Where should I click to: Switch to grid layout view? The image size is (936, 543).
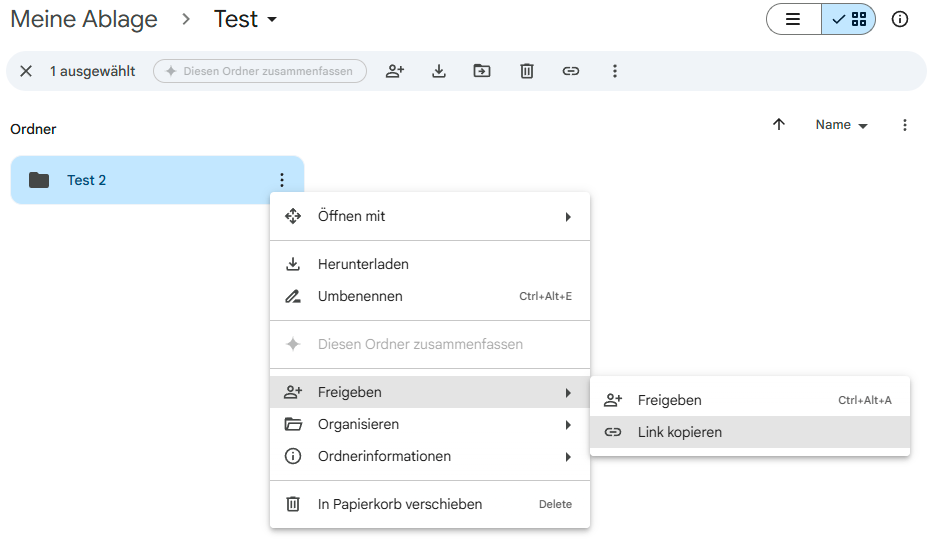tap(849, 19)
